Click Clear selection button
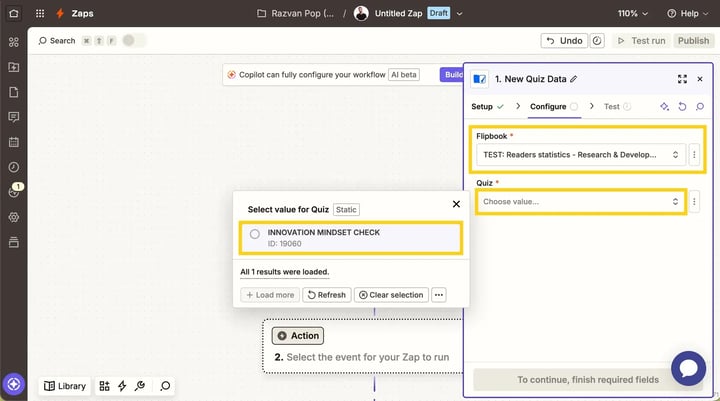This screenshot has width=720, height=401. point(391,295)
